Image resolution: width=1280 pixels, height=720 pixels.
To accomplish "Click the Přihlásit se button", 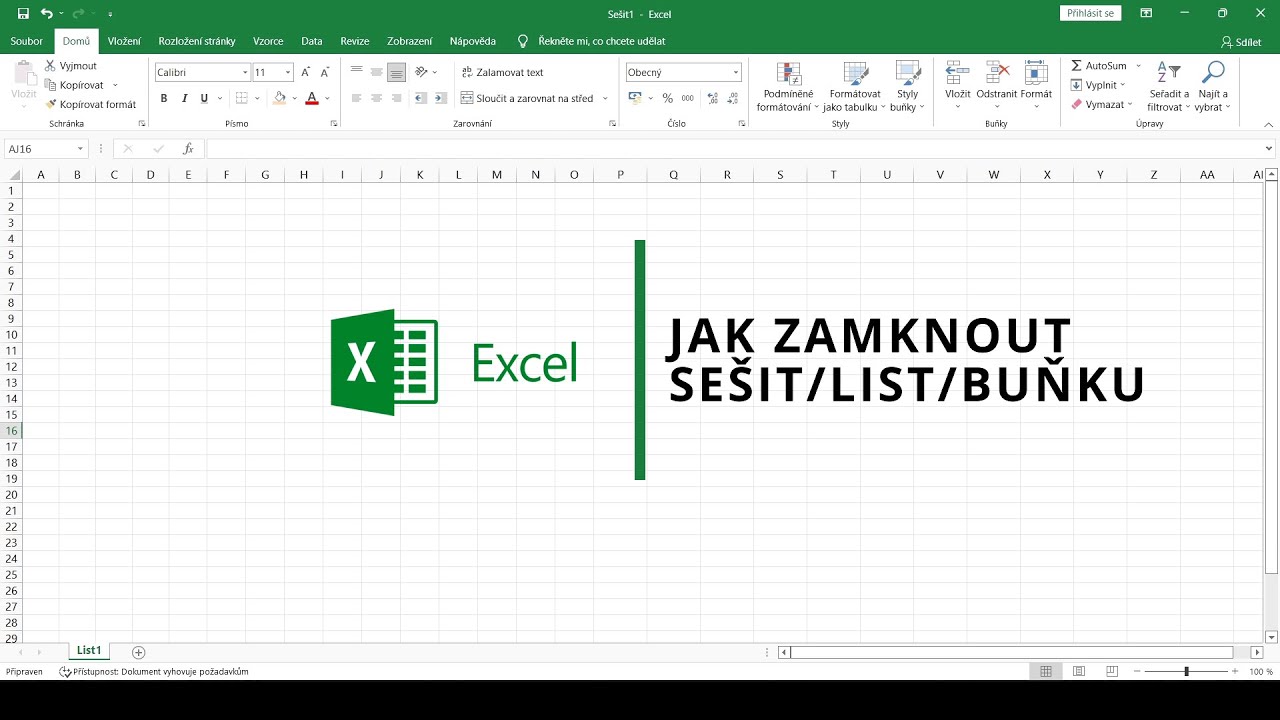I will 1090,13.
